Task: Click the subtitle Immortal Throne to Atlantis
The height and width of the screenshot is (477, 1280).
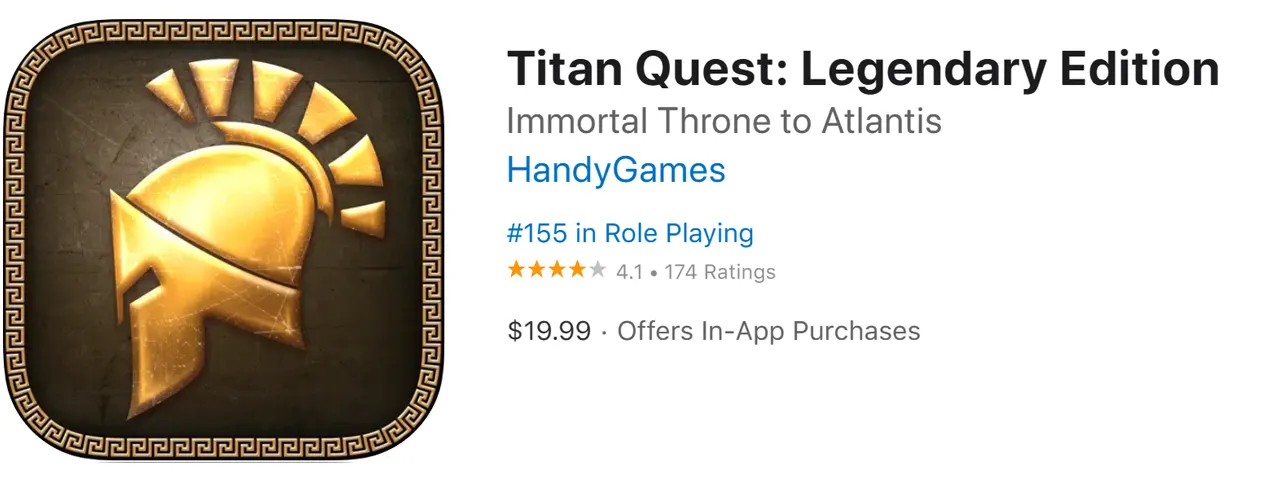Action: coord(724,121)
